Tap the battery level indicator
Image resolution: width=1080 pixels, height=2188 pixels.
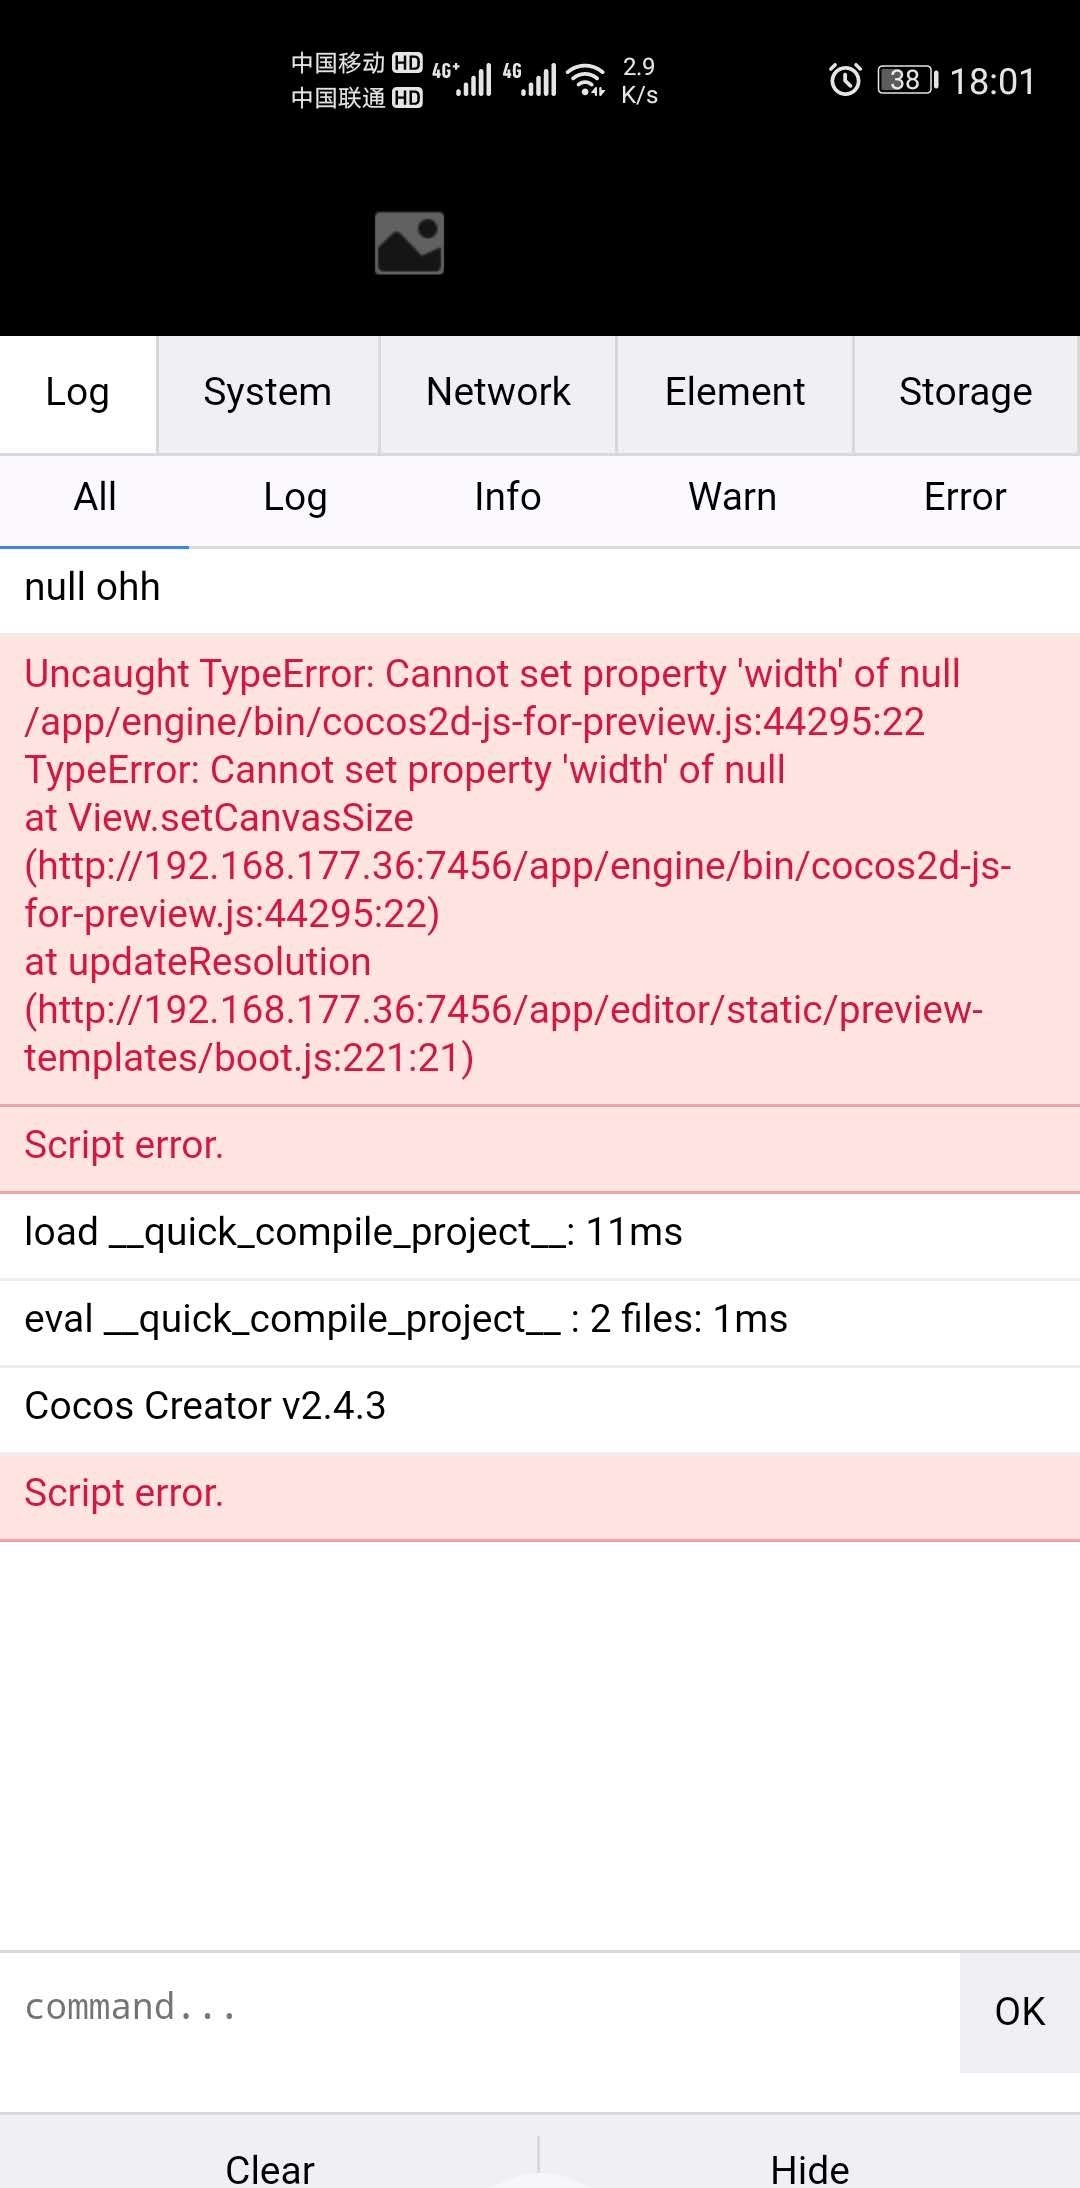tap(907, 80)
